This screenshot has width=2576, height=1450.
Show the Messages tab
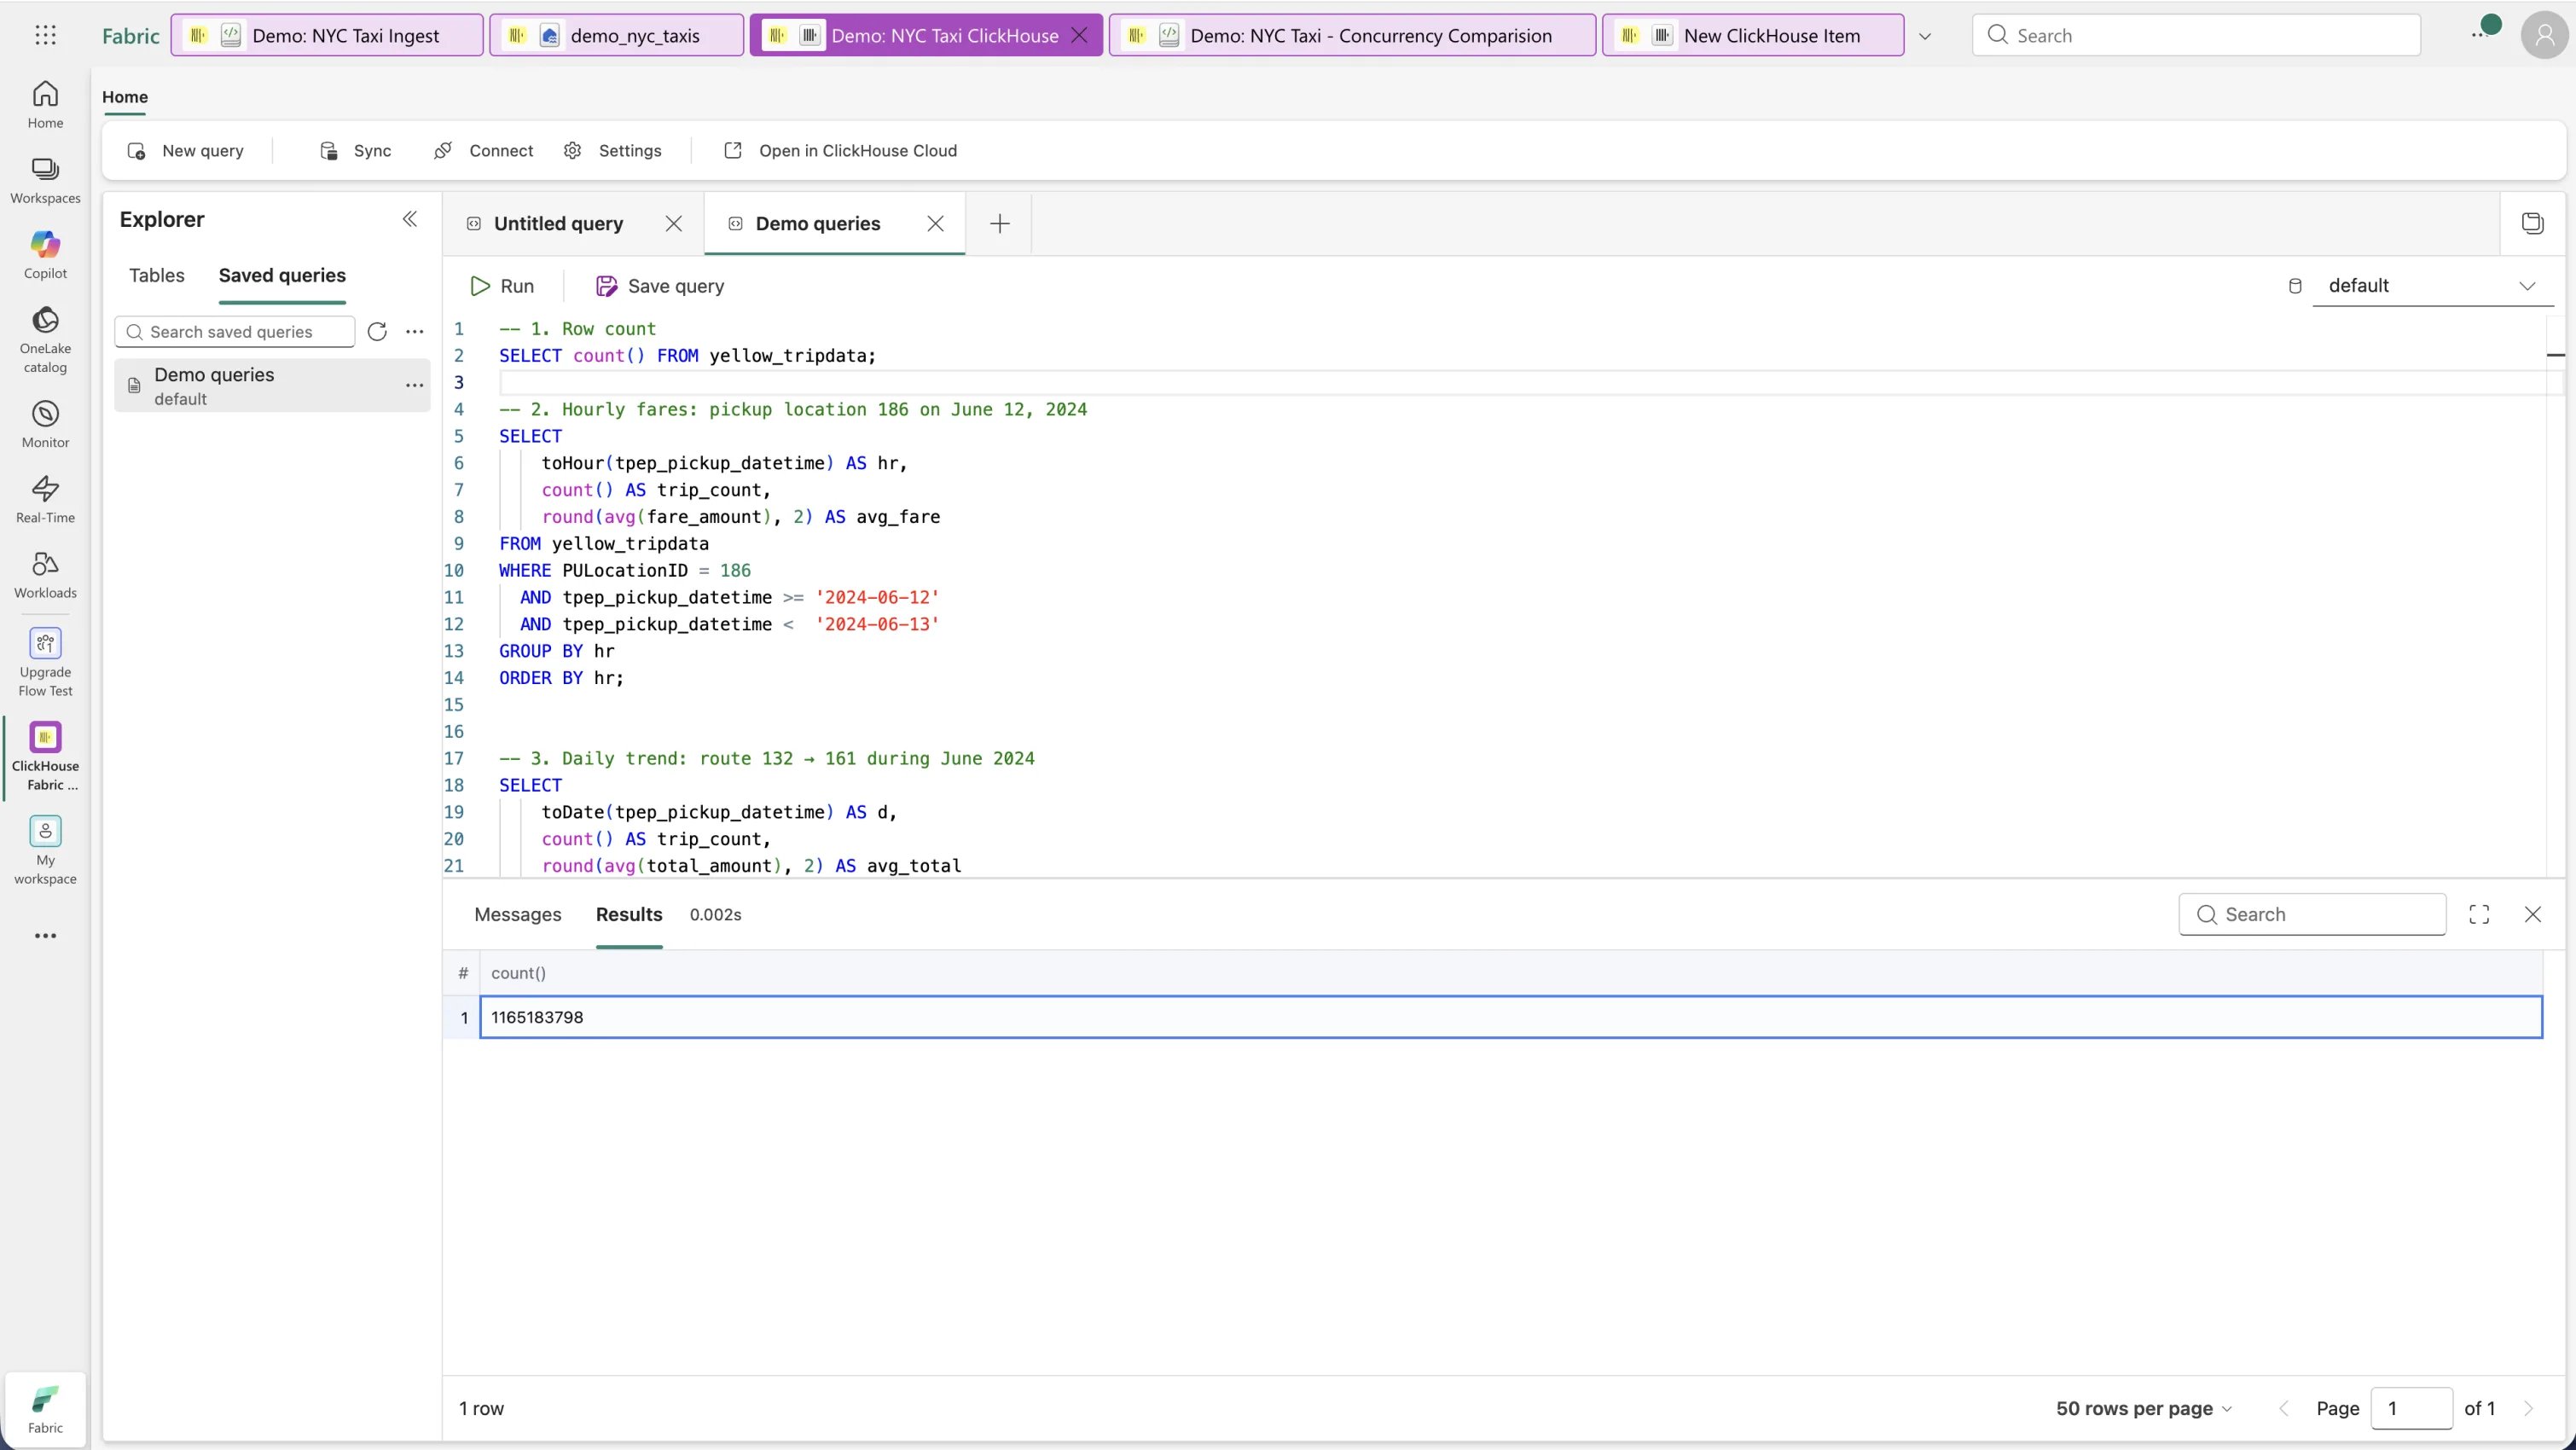[x=517, y=914]
